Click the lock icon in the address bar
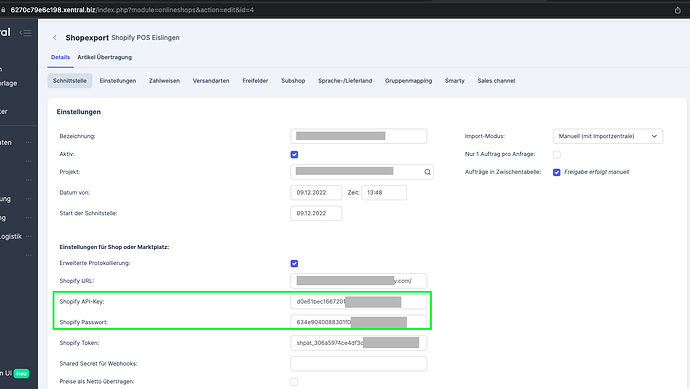Viewport: 690px width, 389px height. pos(4,10)
